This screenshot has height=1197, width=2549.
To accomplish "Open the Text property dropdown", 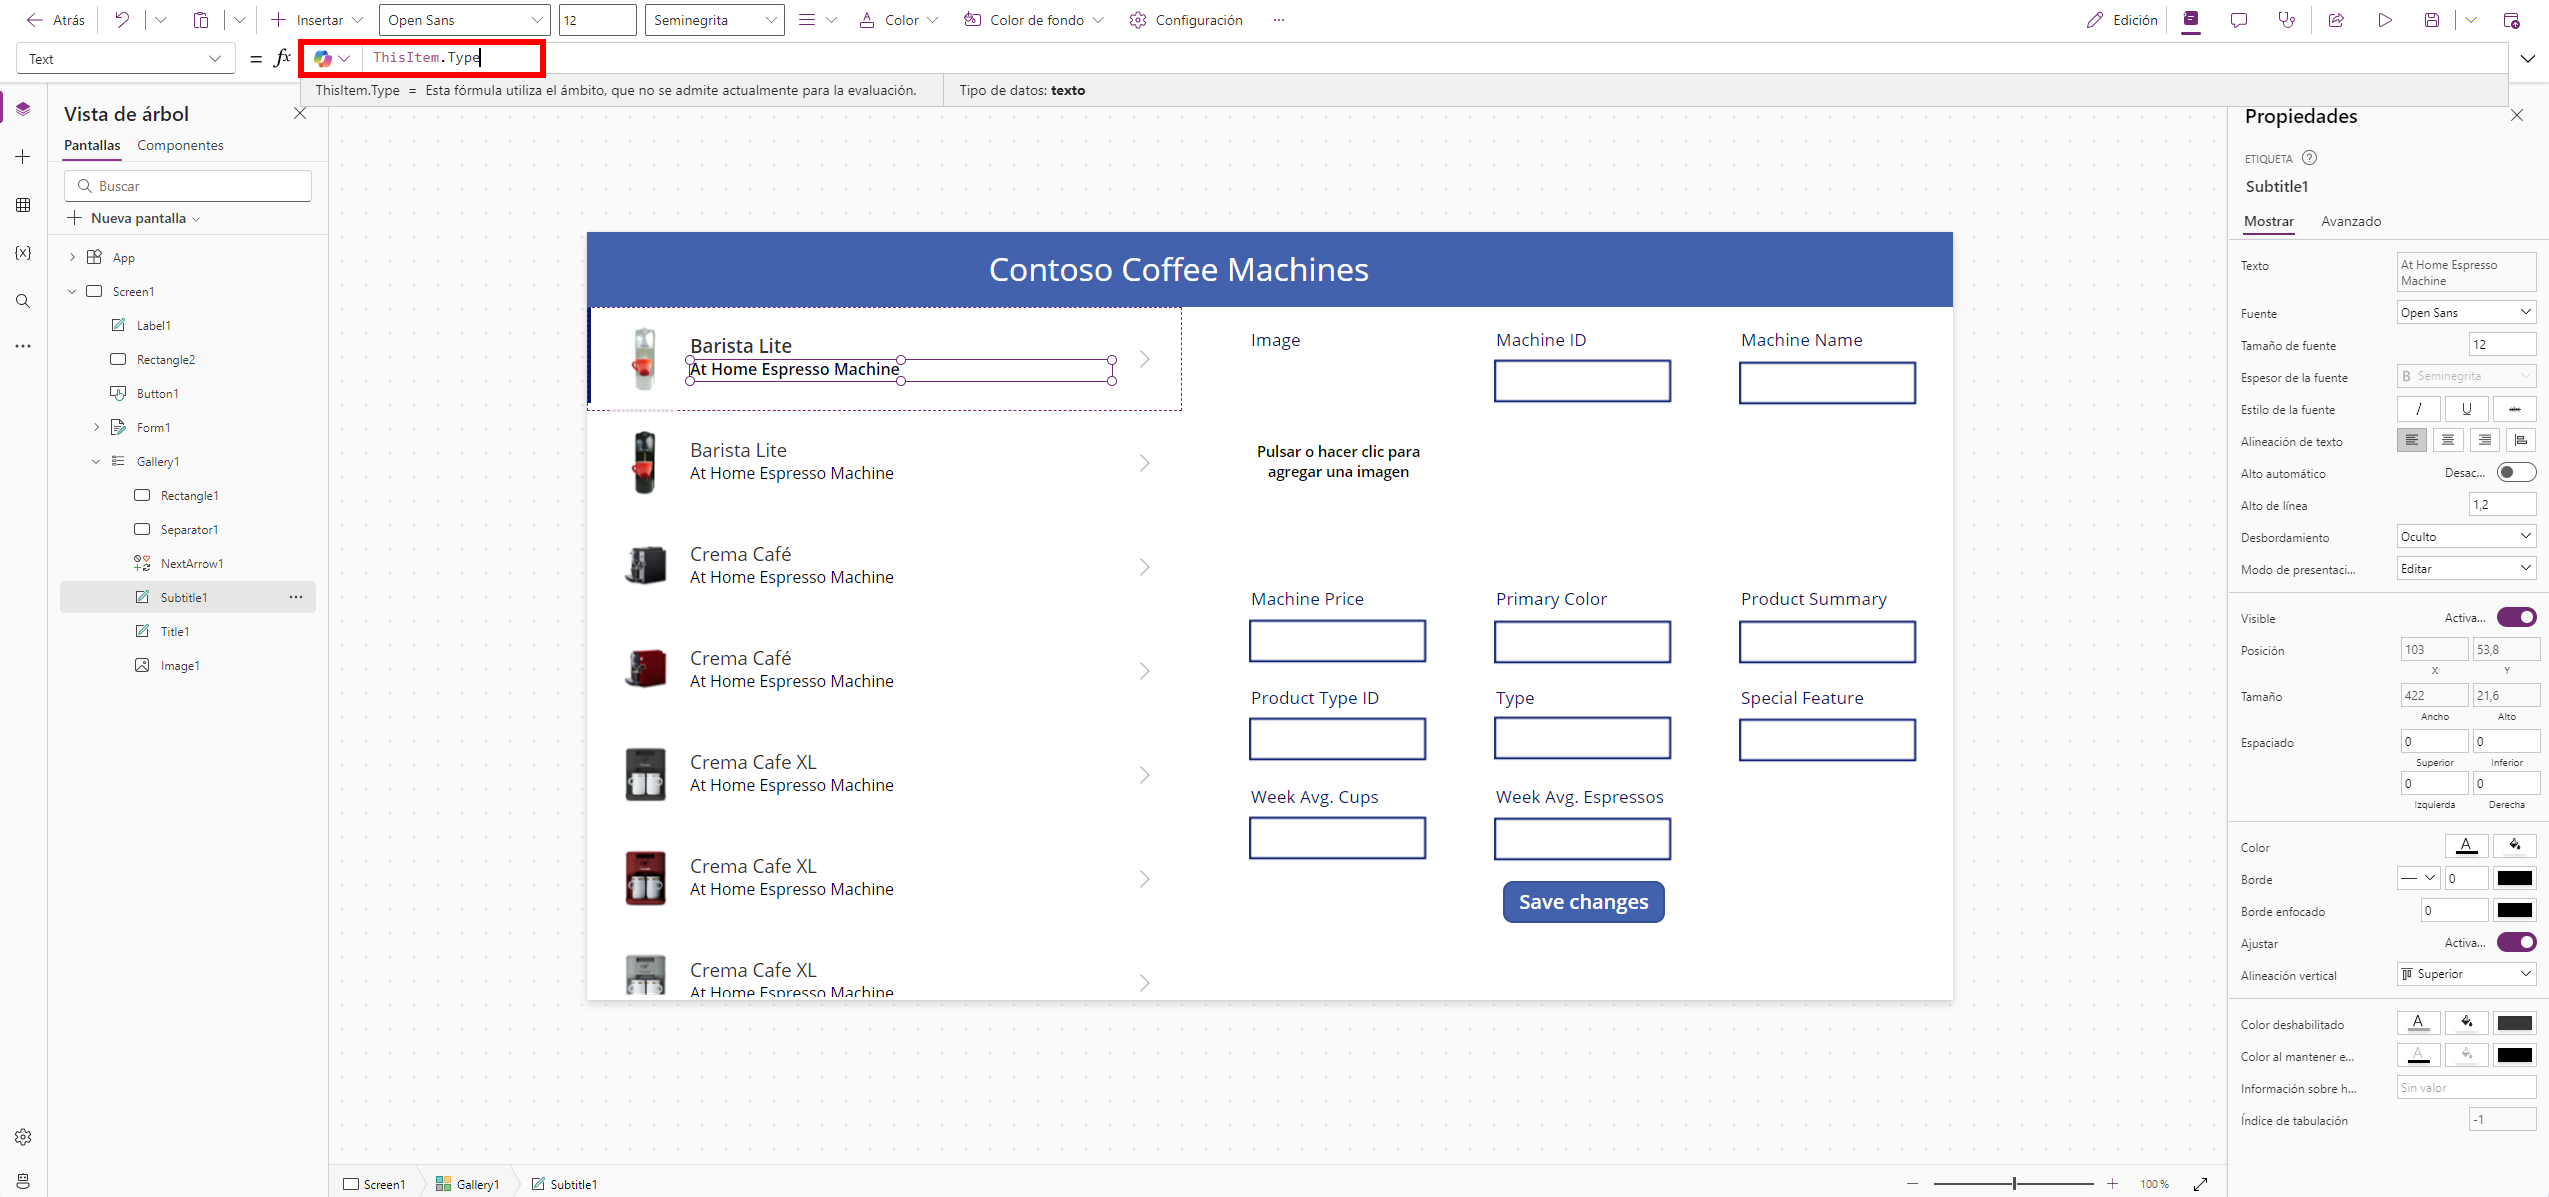I will tap(126, 59).
